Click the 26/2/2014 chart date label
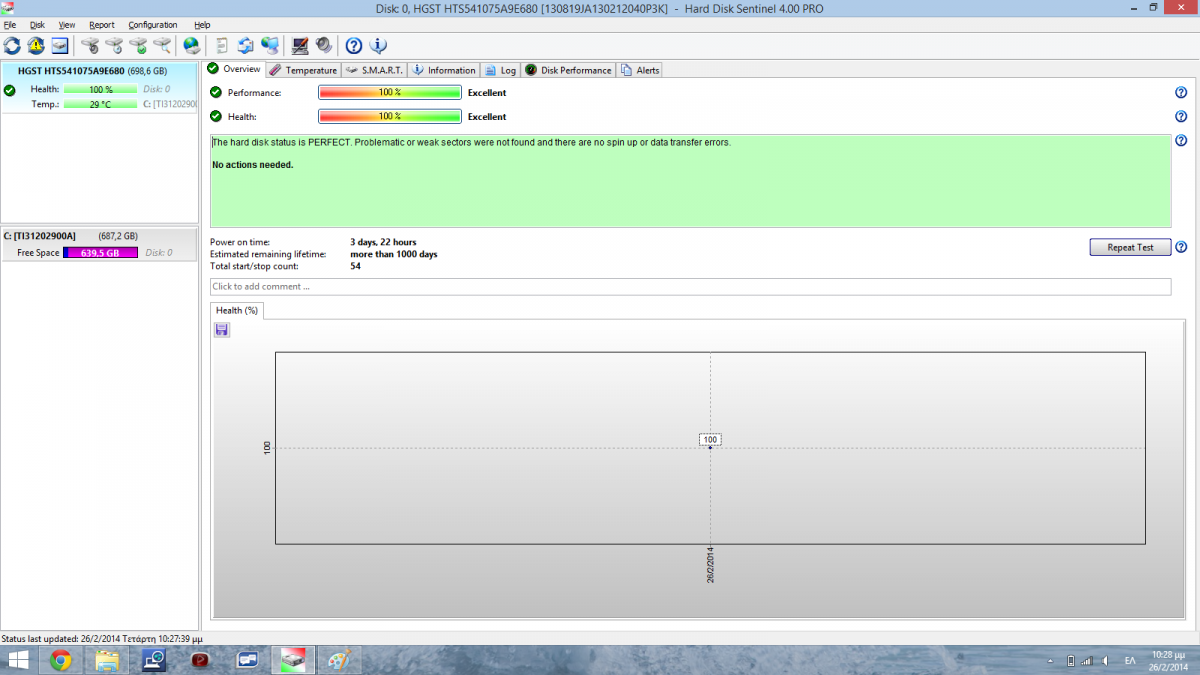Screen dimensions: 1200x675 (710, 566)
